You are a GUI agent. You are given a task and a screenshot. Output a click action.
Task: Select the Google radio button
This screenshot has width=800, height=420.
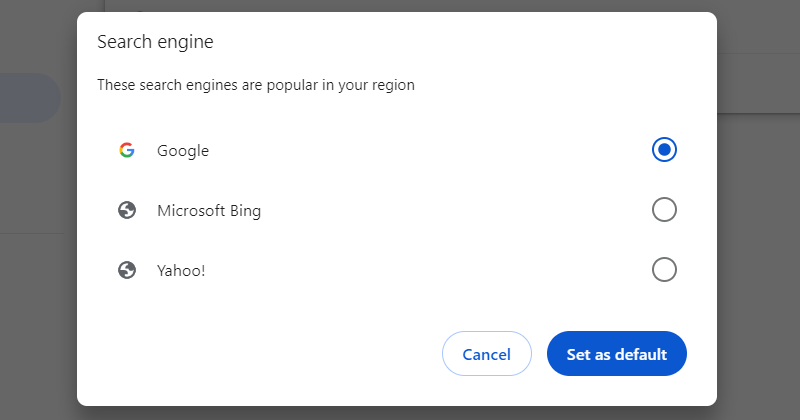pos(664,150)
